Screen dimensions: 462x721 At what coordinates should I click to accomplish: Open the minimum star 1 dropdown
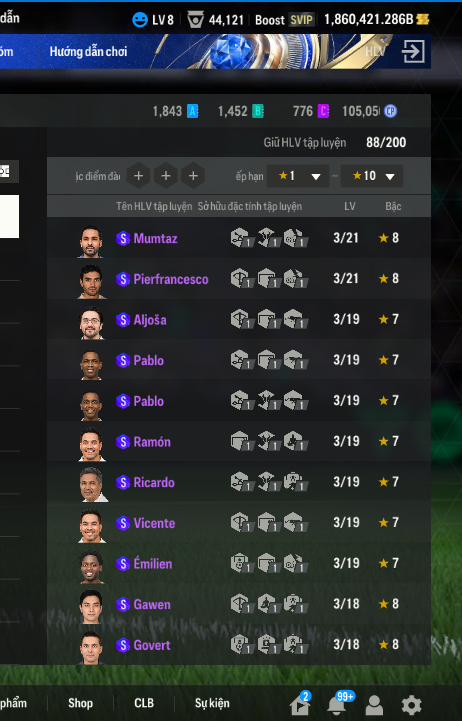pyautogui.click(x=298, y=176)
